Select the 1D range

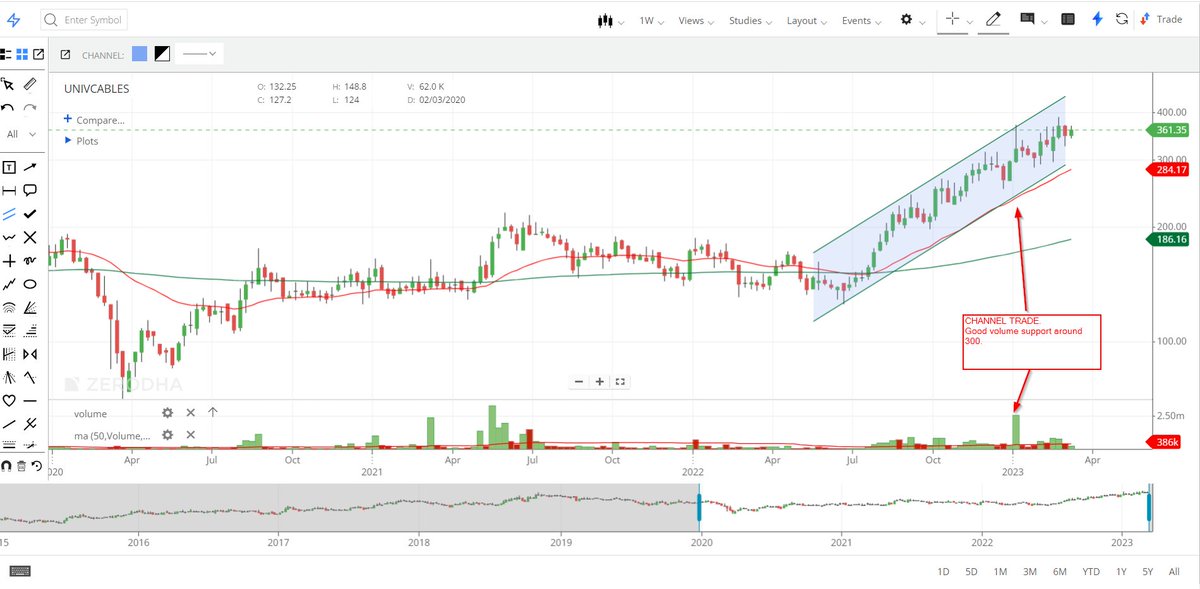tap(943, 571)
